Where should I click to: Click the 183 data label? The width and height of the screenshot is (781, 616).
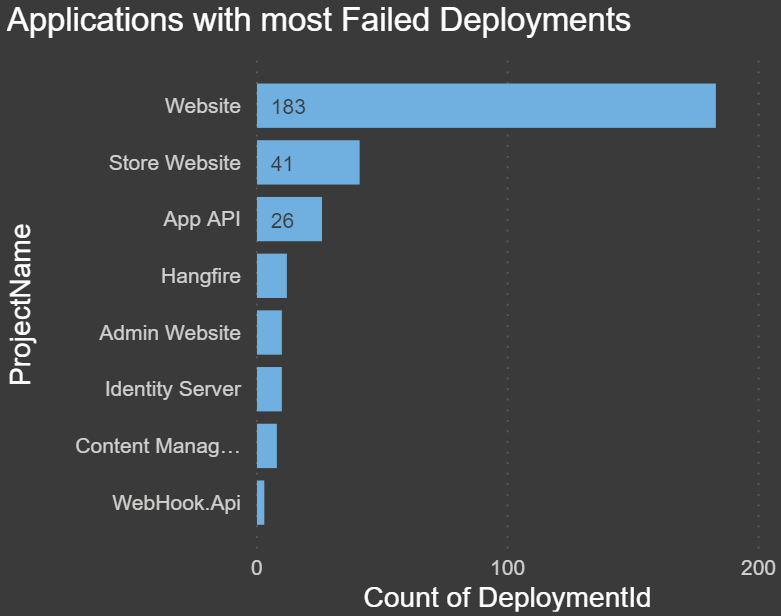tap(288, 107)
